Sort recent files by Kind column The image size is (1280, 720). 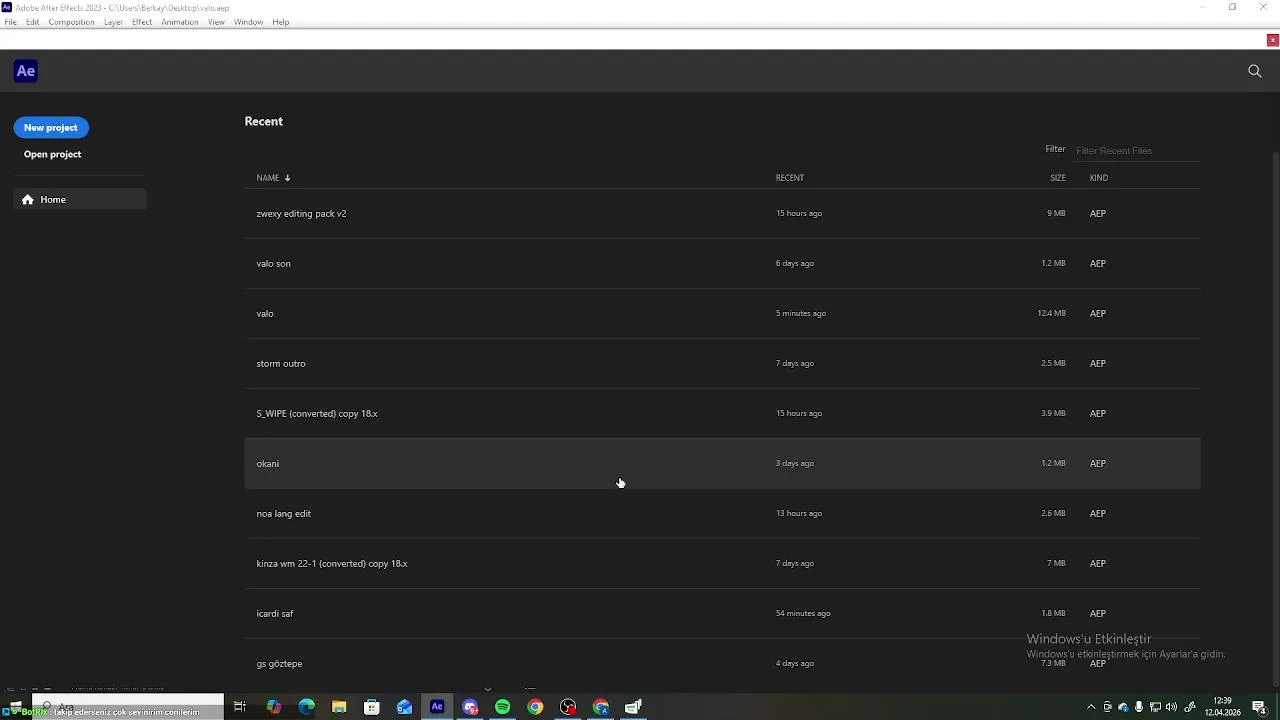1099,178
